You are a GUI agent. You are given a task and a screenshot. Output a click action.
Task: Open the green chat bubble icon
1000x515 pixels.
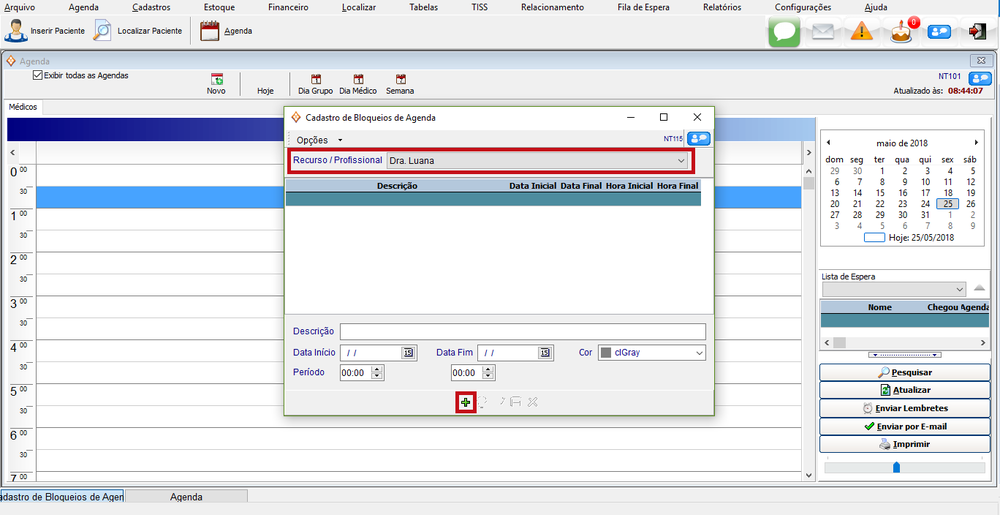(784, 32)
